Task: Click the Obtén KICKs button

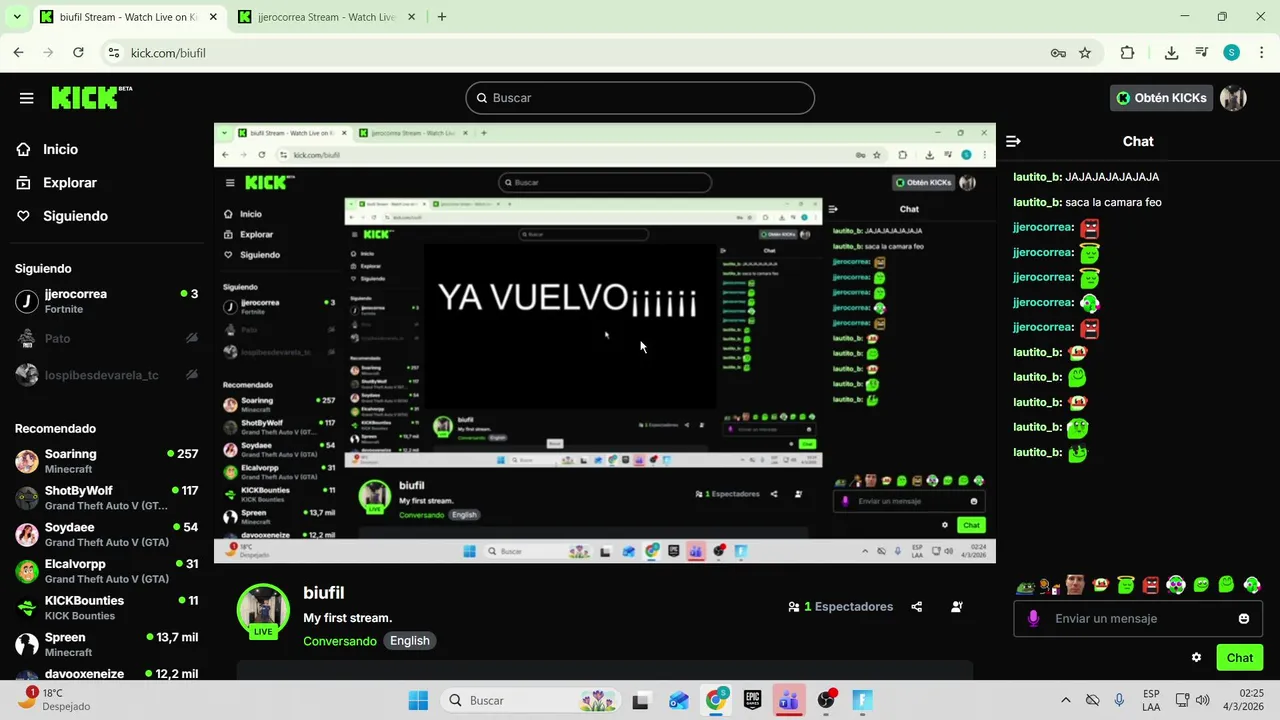Action: coord(1162,98)
